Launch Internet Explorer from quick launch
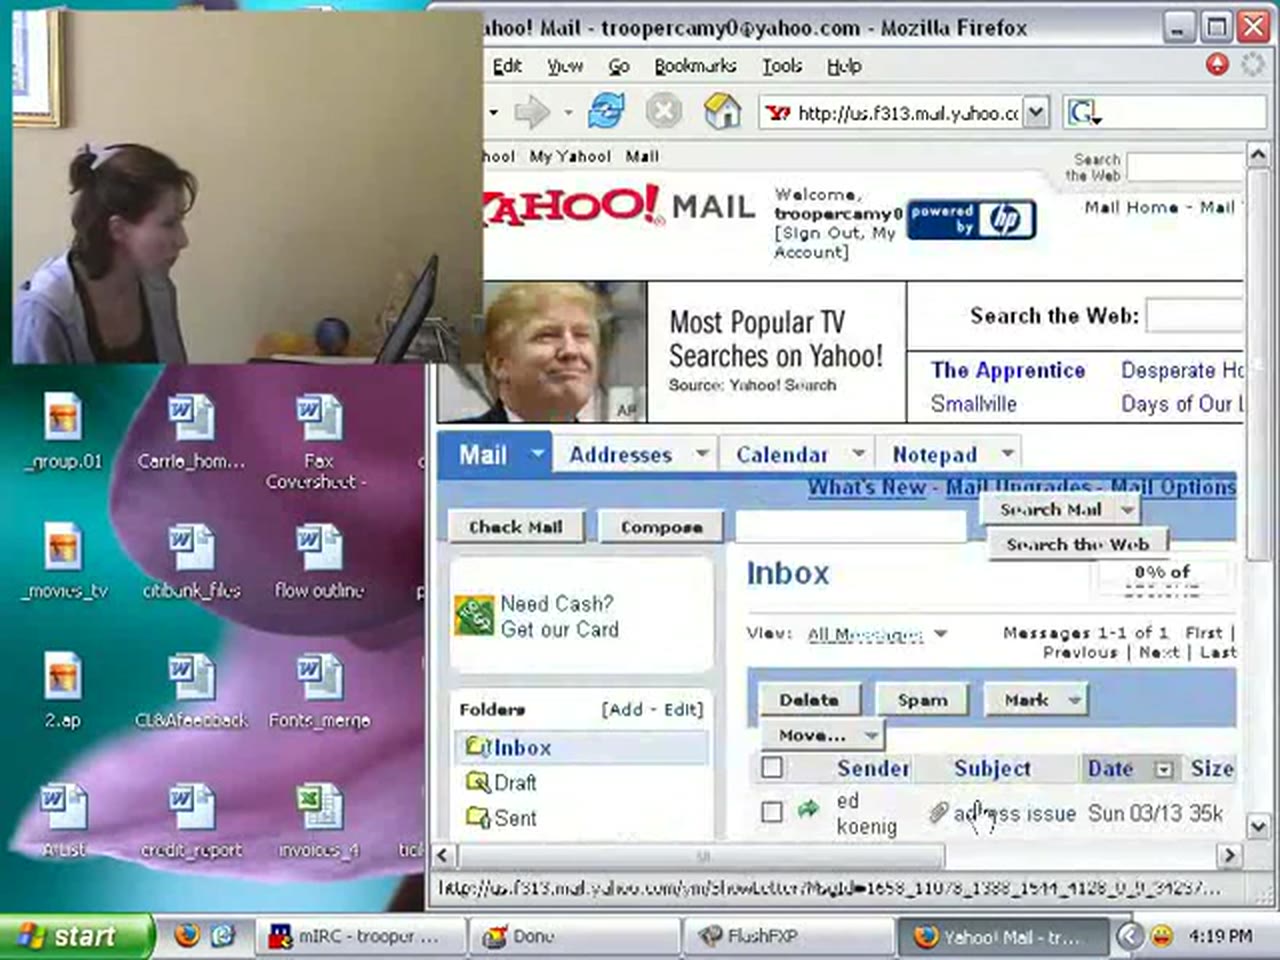The height and width of the screenshot is (960, 1280). point(223,936)
